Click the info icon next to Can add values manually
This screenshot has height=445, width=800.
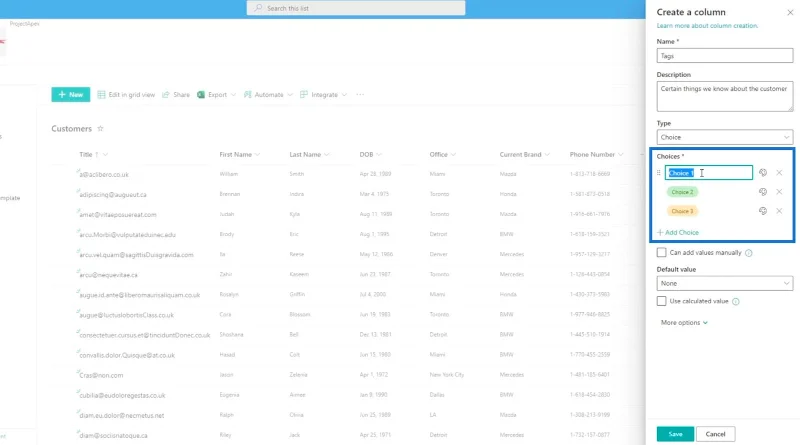coord(748,253)
